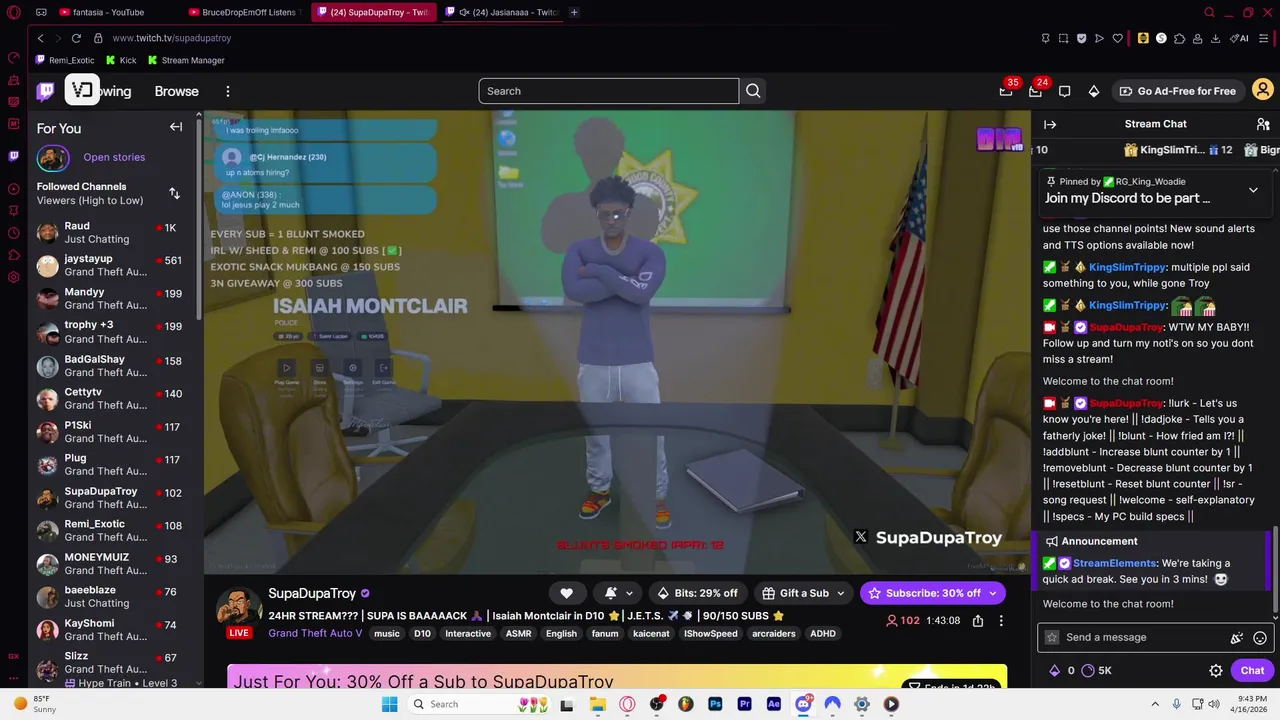This screenshot has width=1280, height=720.
Task: Open the user profile avatar menu
Action: point(1263,91)
